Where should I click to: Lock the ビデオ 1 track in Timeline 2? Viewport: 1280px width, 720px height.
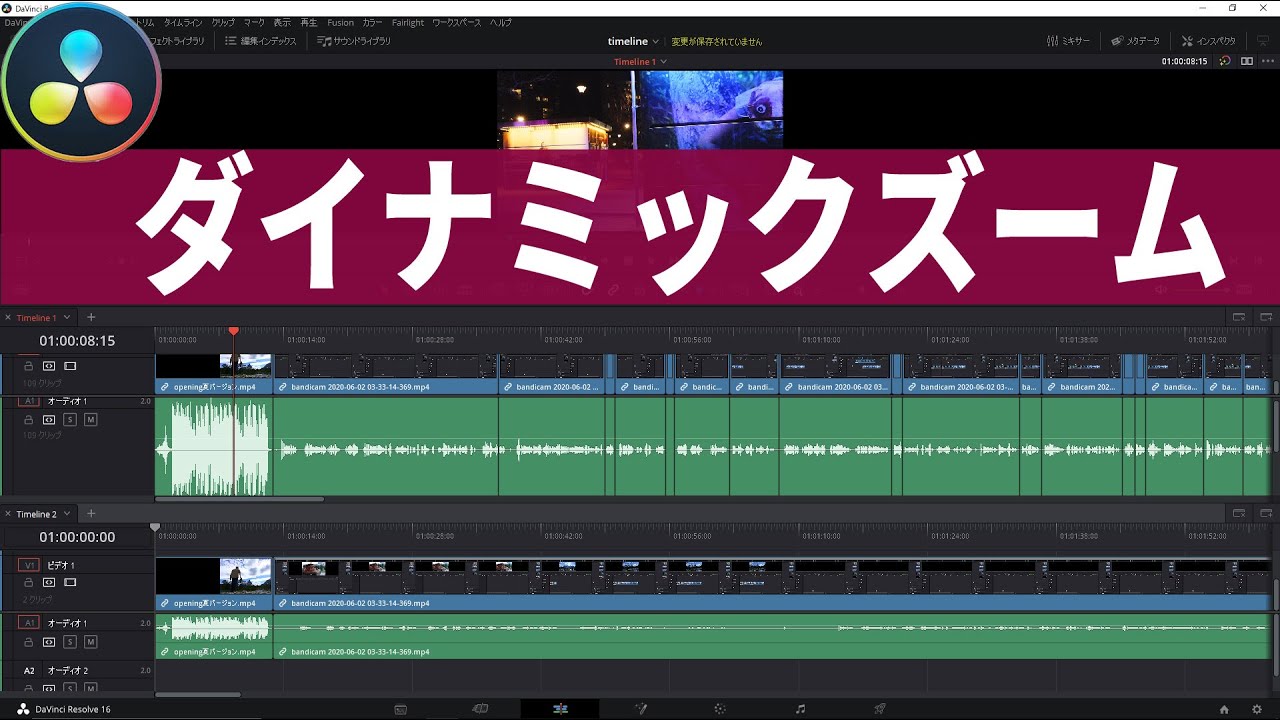[x=29, y=582]
